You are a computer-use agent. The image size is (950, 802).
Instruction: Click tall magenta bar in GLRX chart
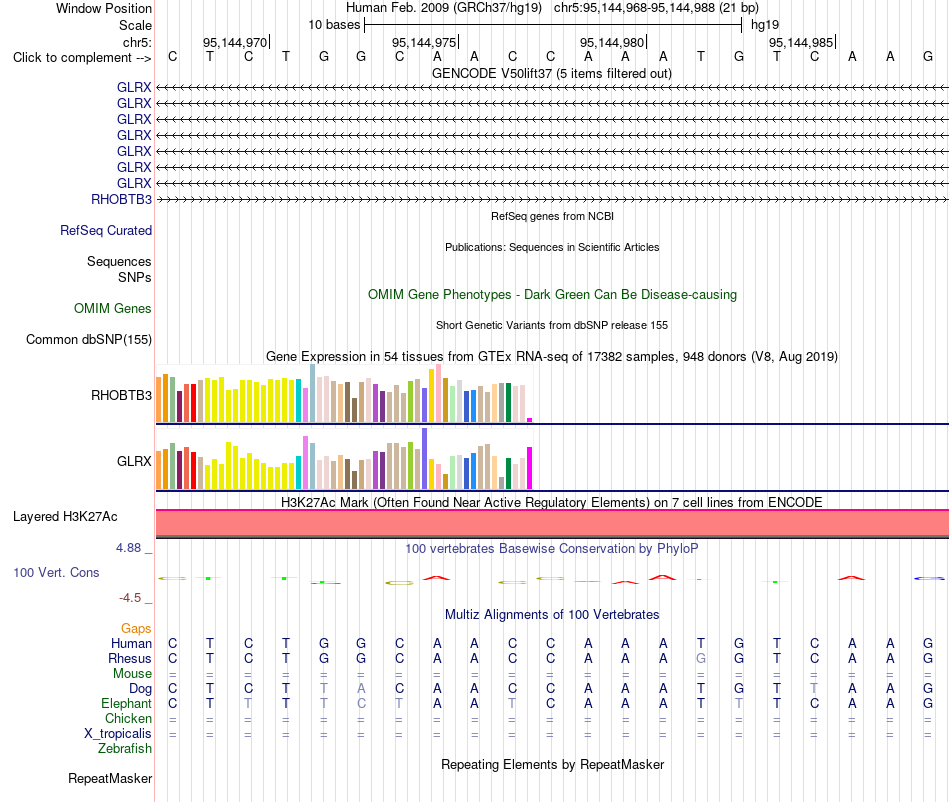click(530, 468)
